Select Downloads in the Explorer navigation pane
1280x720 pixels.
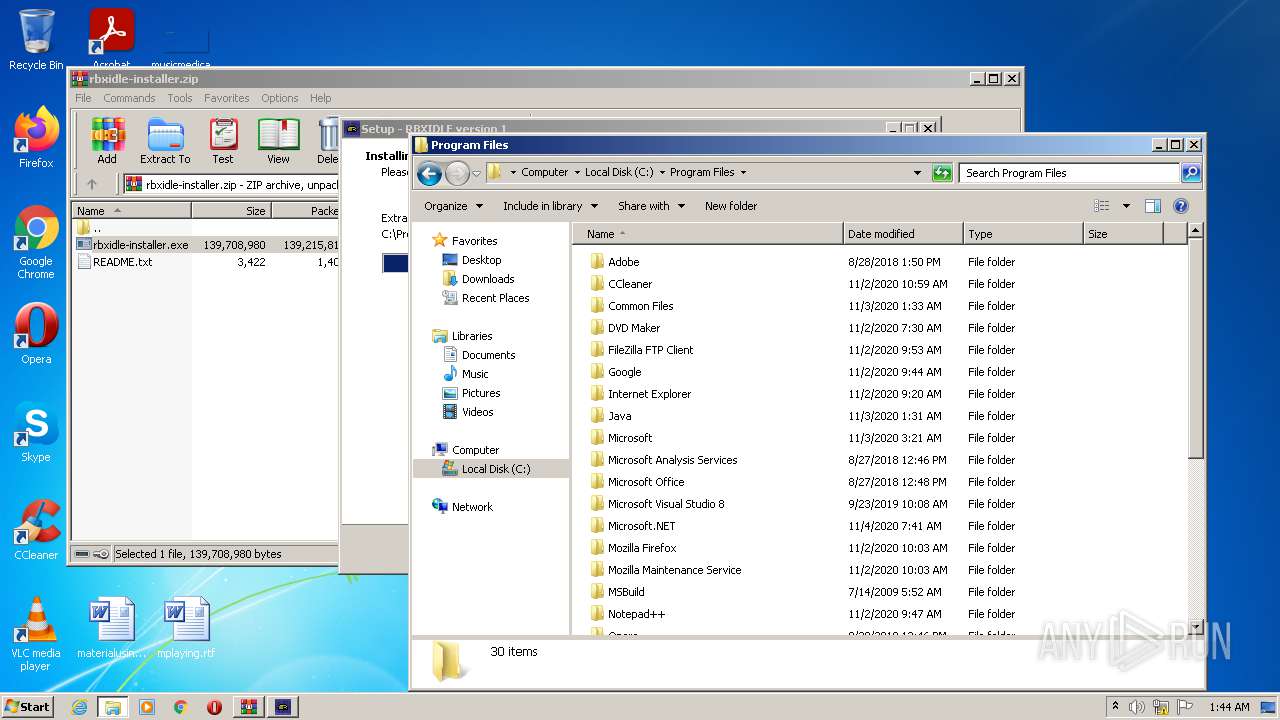[488, 279]
